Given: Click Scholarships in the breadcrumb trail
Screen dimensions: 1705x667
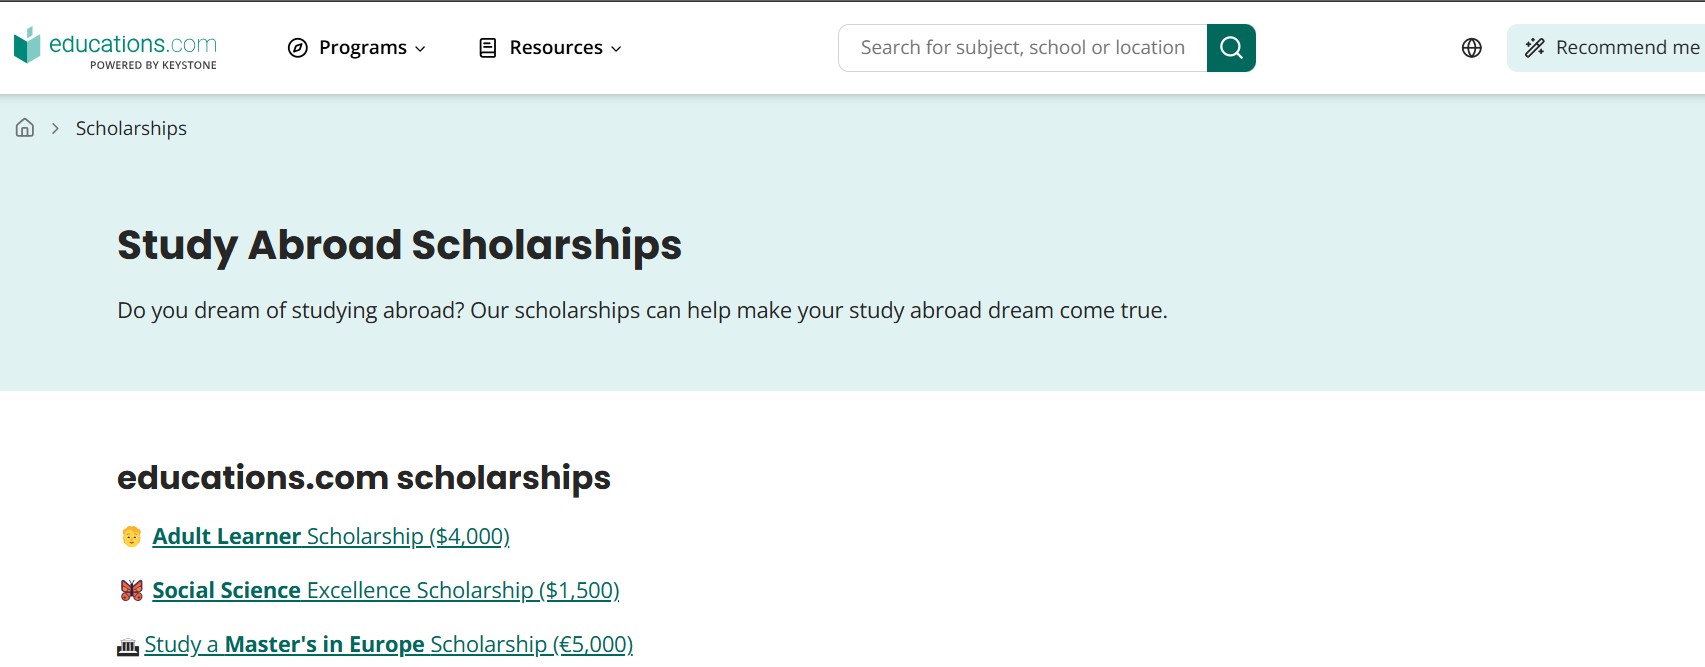Looking at the screenshot, I should click(x=130, y=128).
